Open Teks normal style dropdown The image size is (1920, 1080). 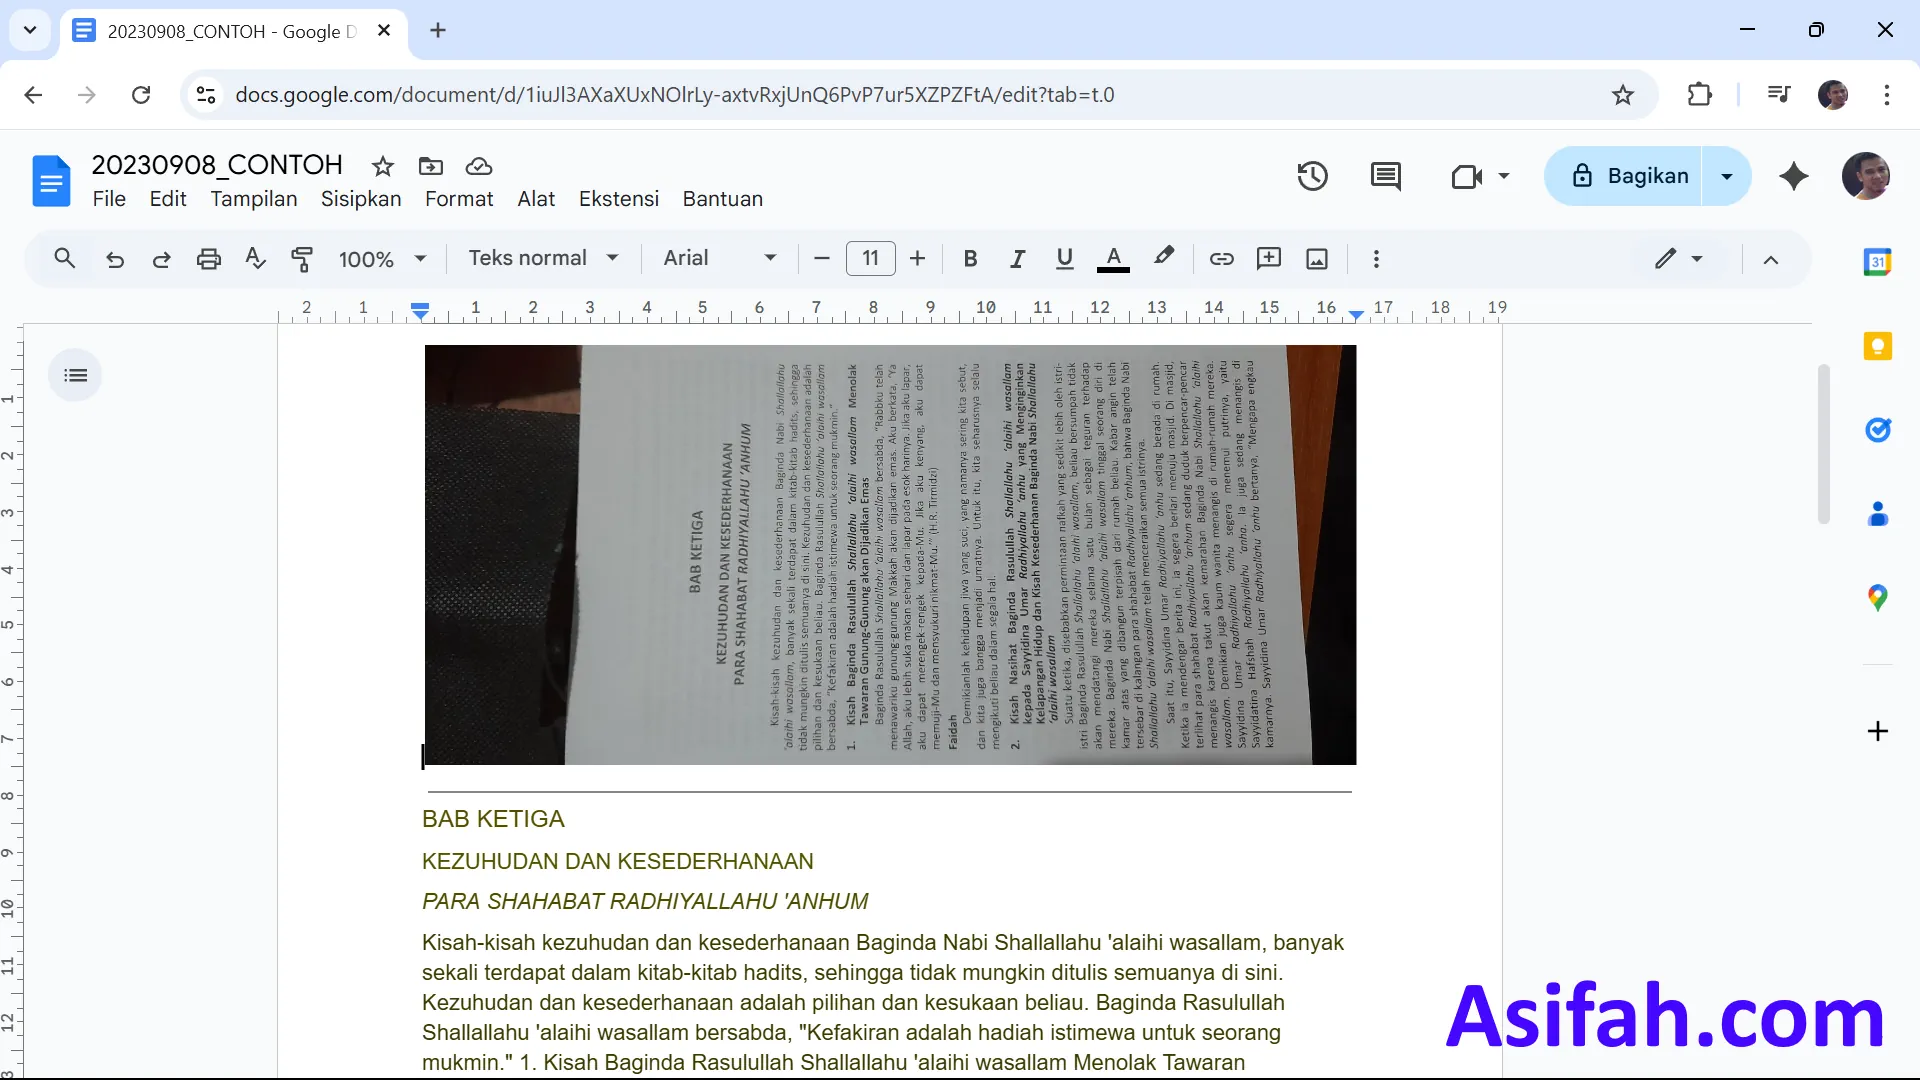(x=544, y=258)
